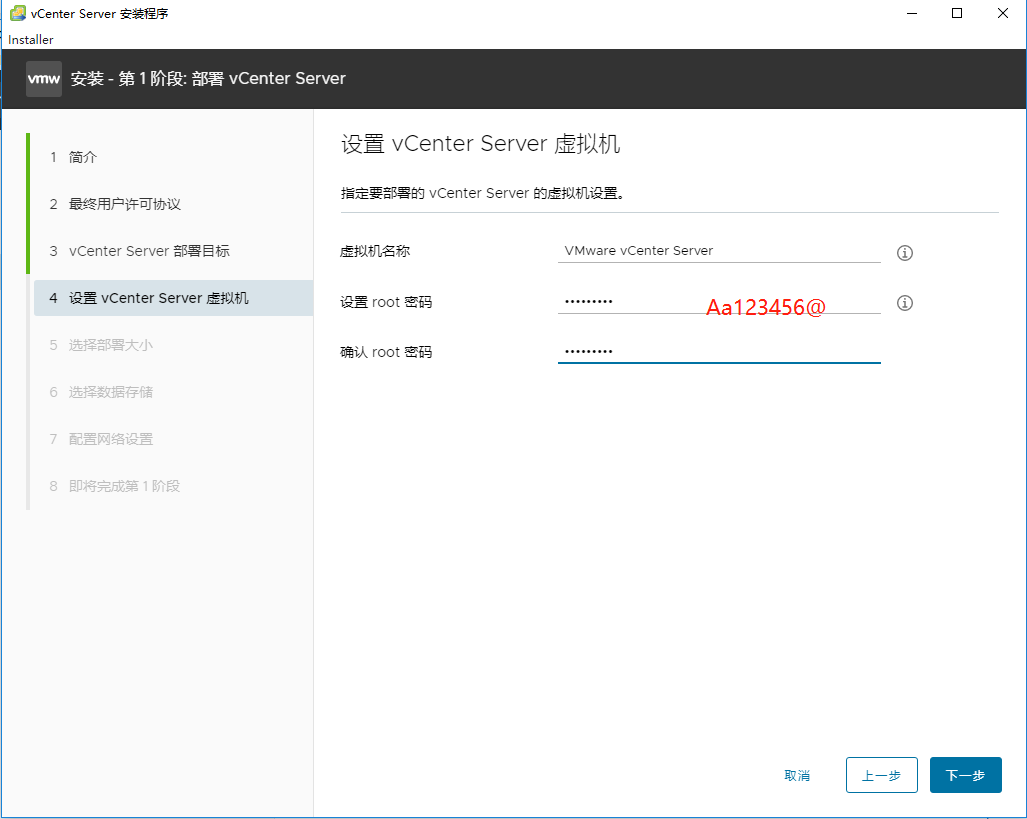
Task: Click the 下一步 button
Action: pyautogui.click(x=965, y=775)
